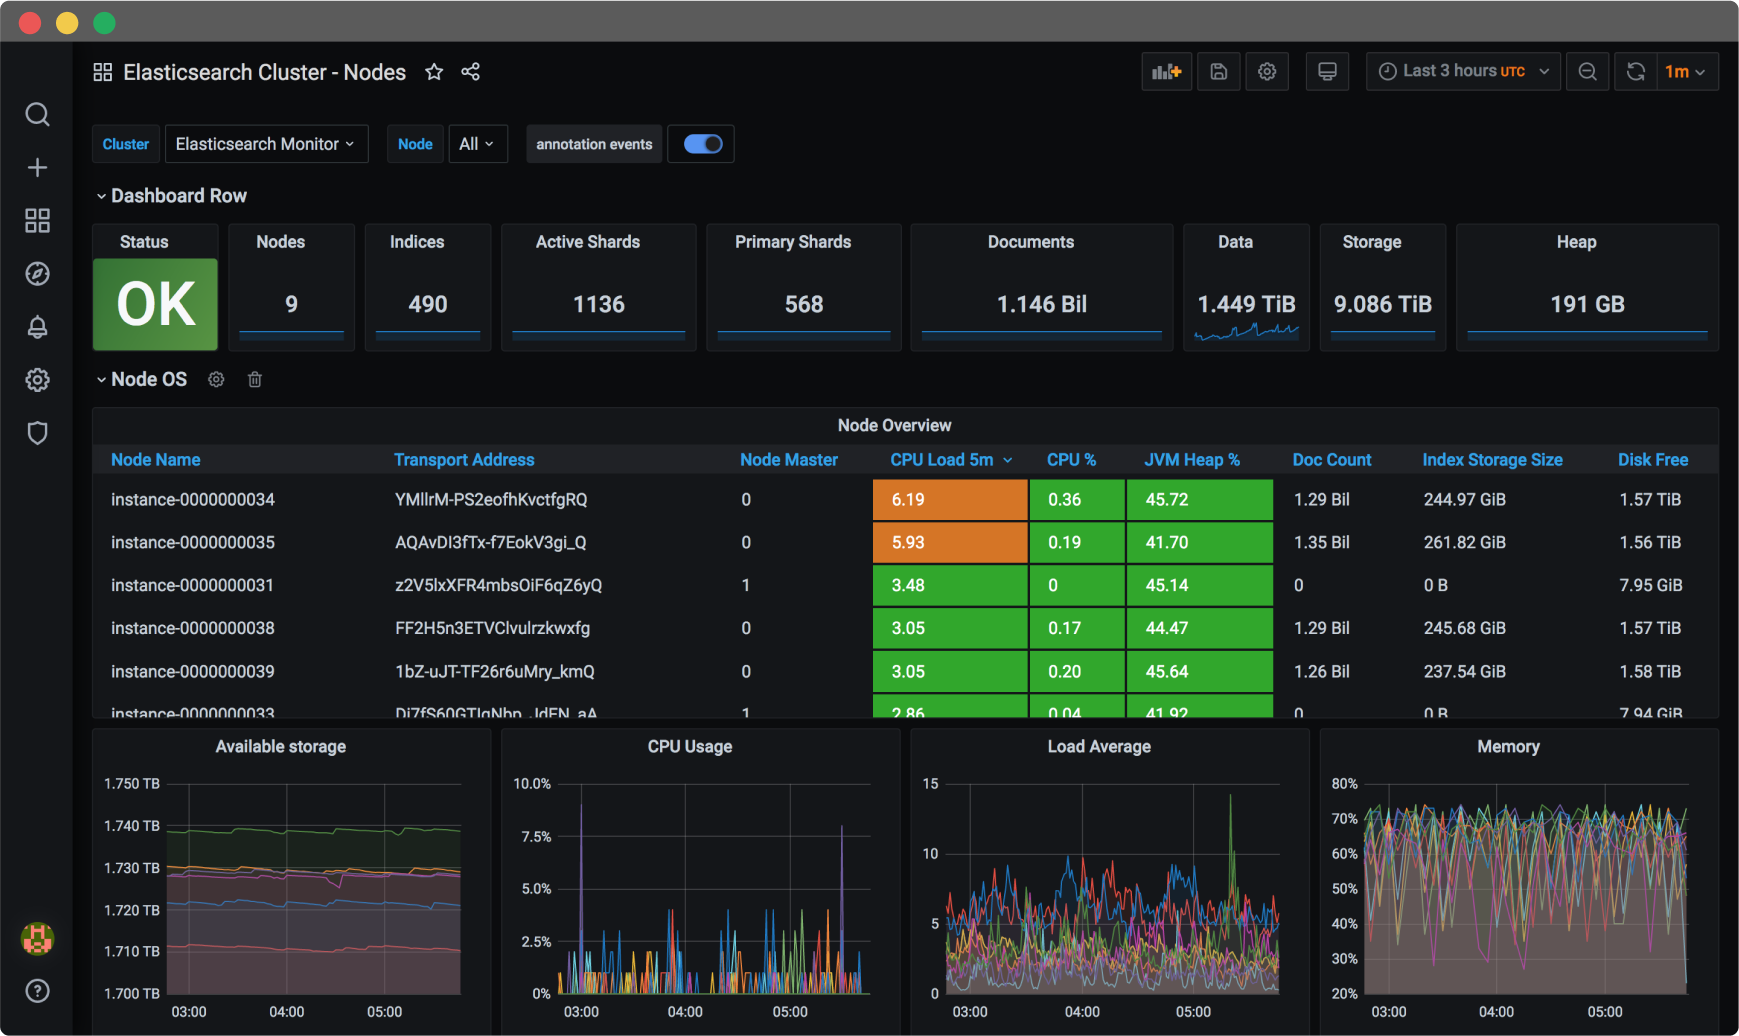Share the dashboard via share icon
Screen dimensions: 1739x1036
tap(470, 72)
